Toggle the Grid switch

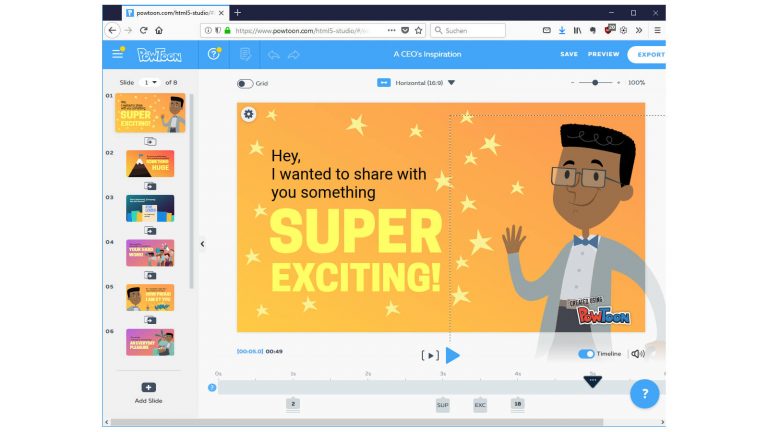tap(245, 83)
